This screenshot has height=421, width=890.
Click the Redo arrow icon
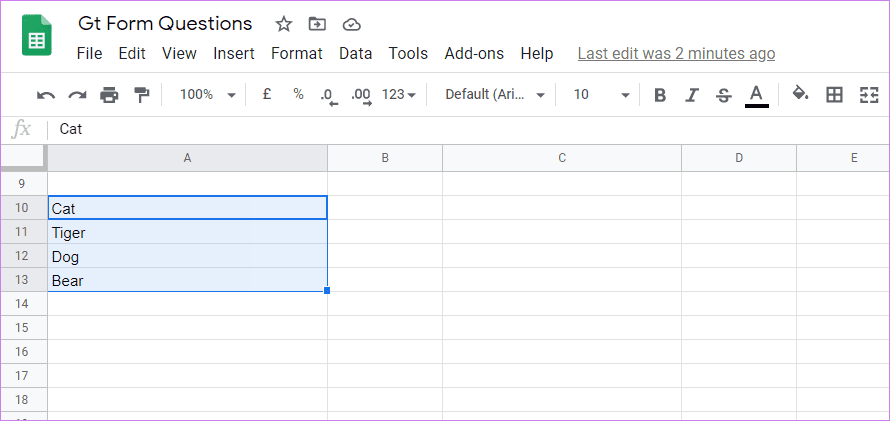point(77,95)
